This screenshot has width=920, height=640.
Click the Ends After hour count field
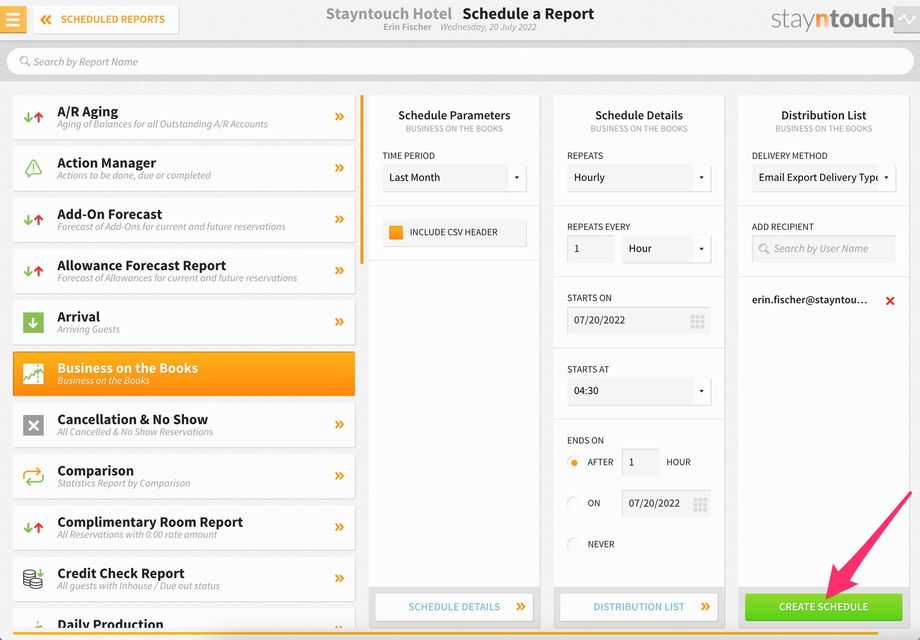[640, 462]
